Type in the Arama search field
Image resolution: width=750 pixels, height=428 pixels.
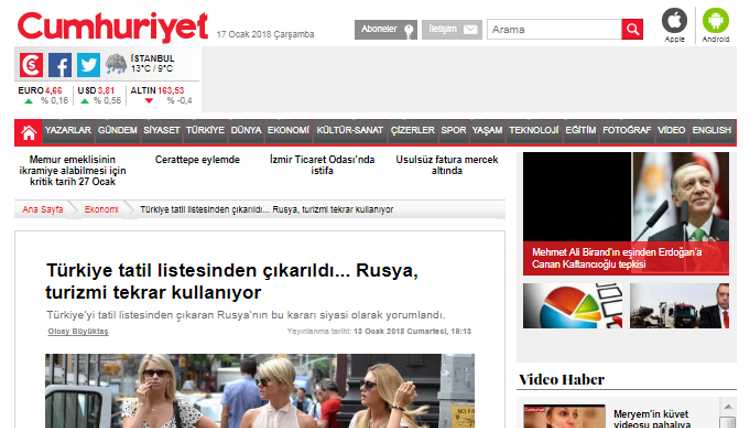click(x=553, y=29)
